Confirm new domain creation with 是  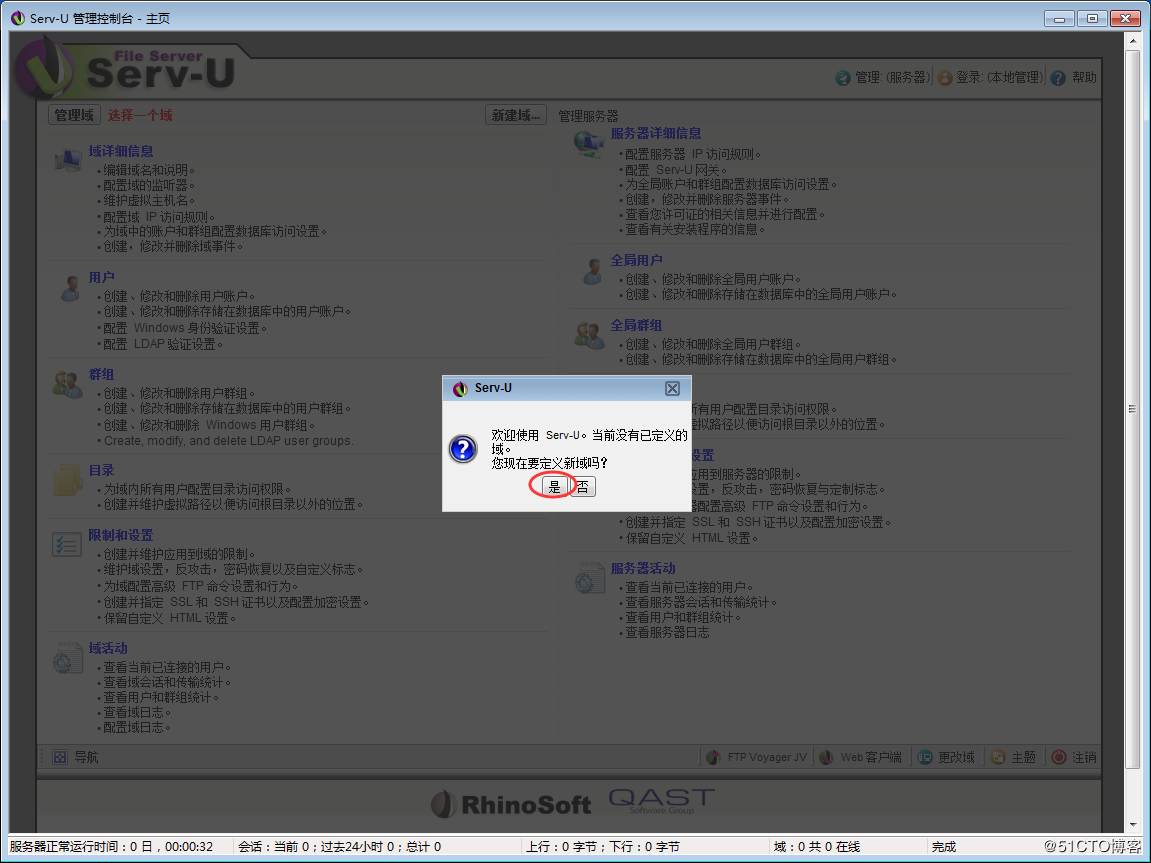click(x=553, y=487)
